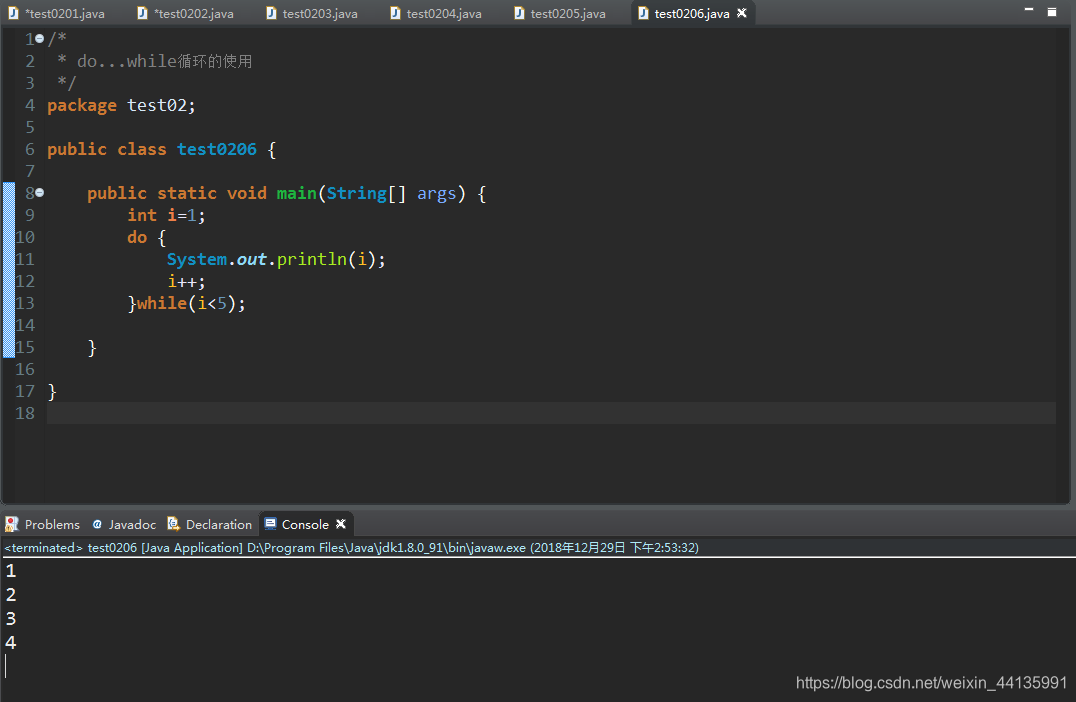
Task: Click console output line '1'
Action: (10, 571)
